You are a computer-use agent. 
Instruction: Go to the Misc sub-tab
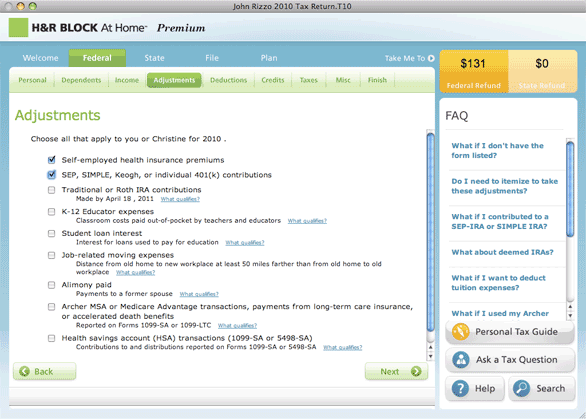tap(343, 80)
